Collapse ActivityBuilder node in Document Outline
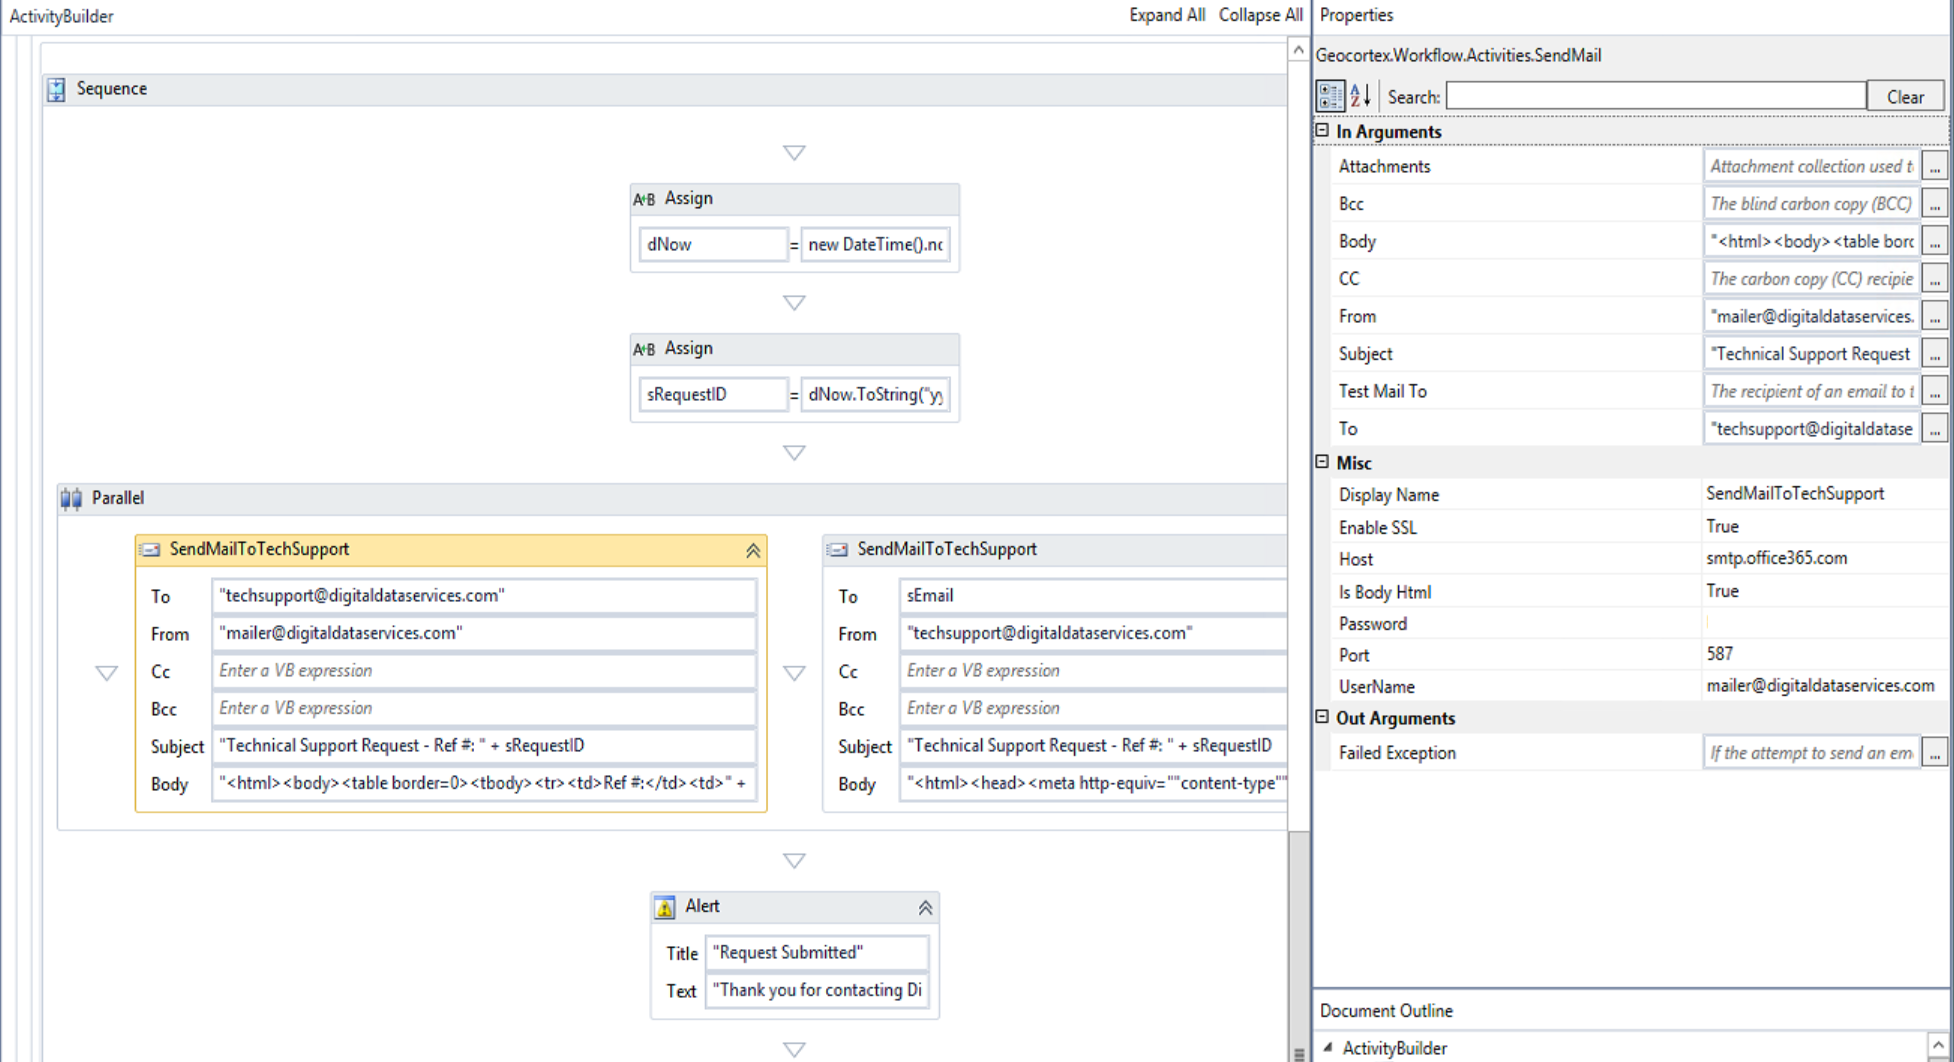The image size is (1954, 1062). point(1328,1047)
